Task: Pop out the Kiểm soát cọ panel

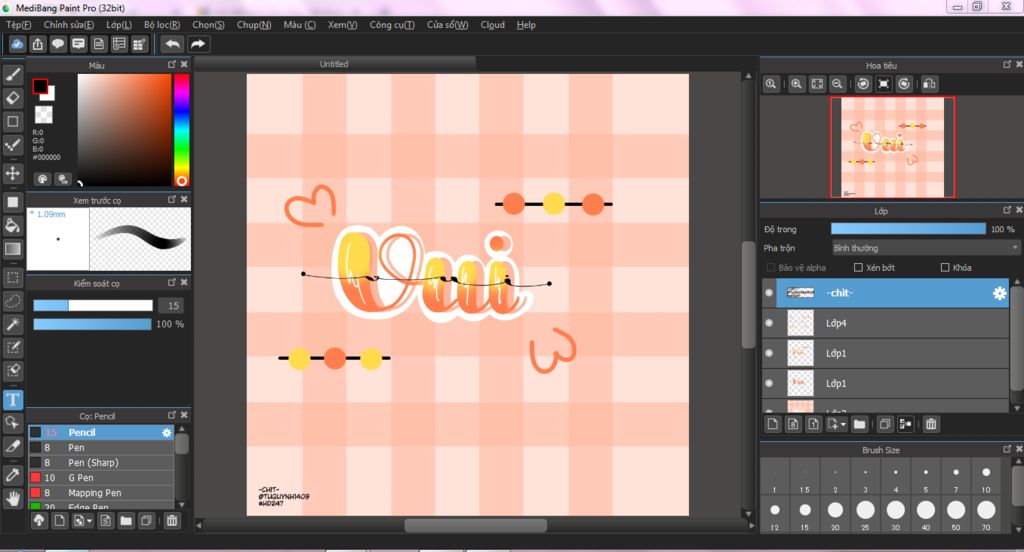Action: [x=172, y=282]
